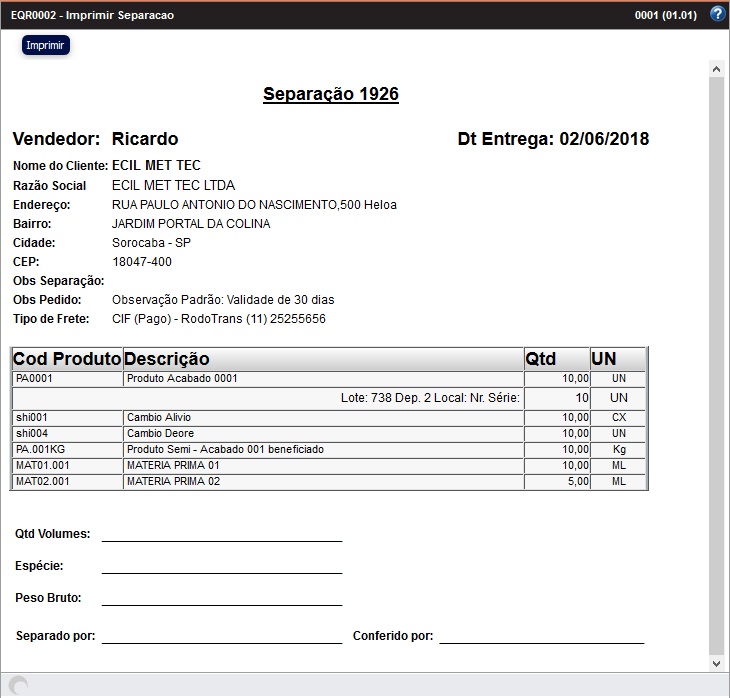Click description 'Produto Acabado 0001'
Viewport: 730px width, 698px height.
(182, 378)
